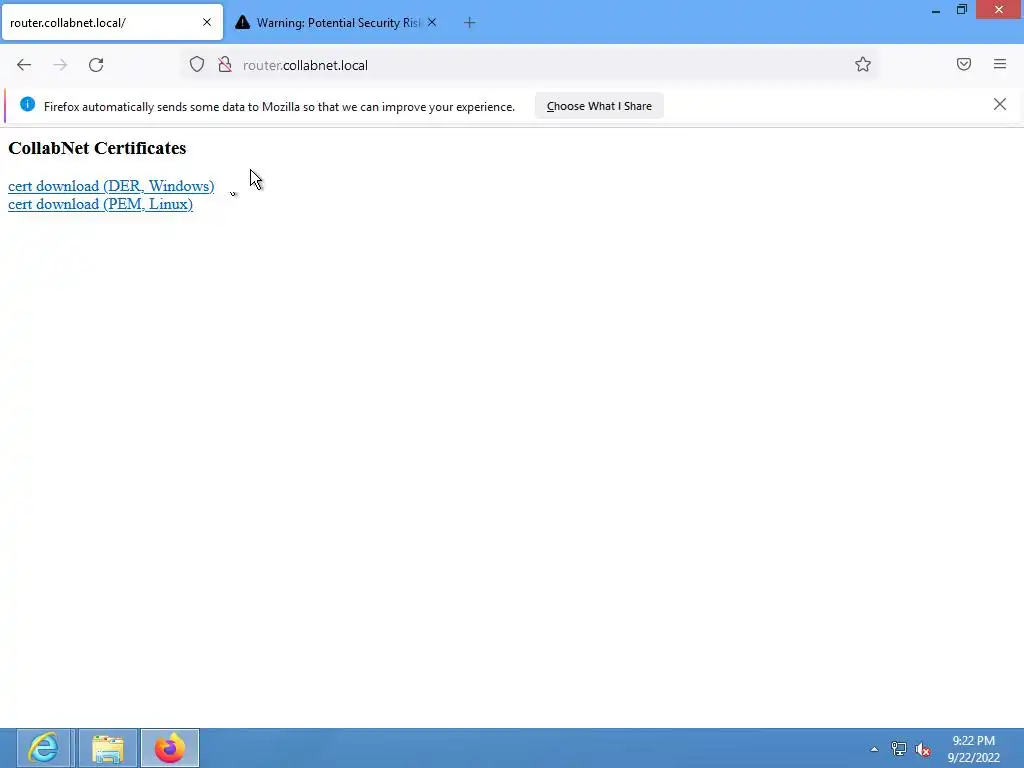Download the PEM Linux certificate
The image size is (1024, 768).
(x=101, y=204)
